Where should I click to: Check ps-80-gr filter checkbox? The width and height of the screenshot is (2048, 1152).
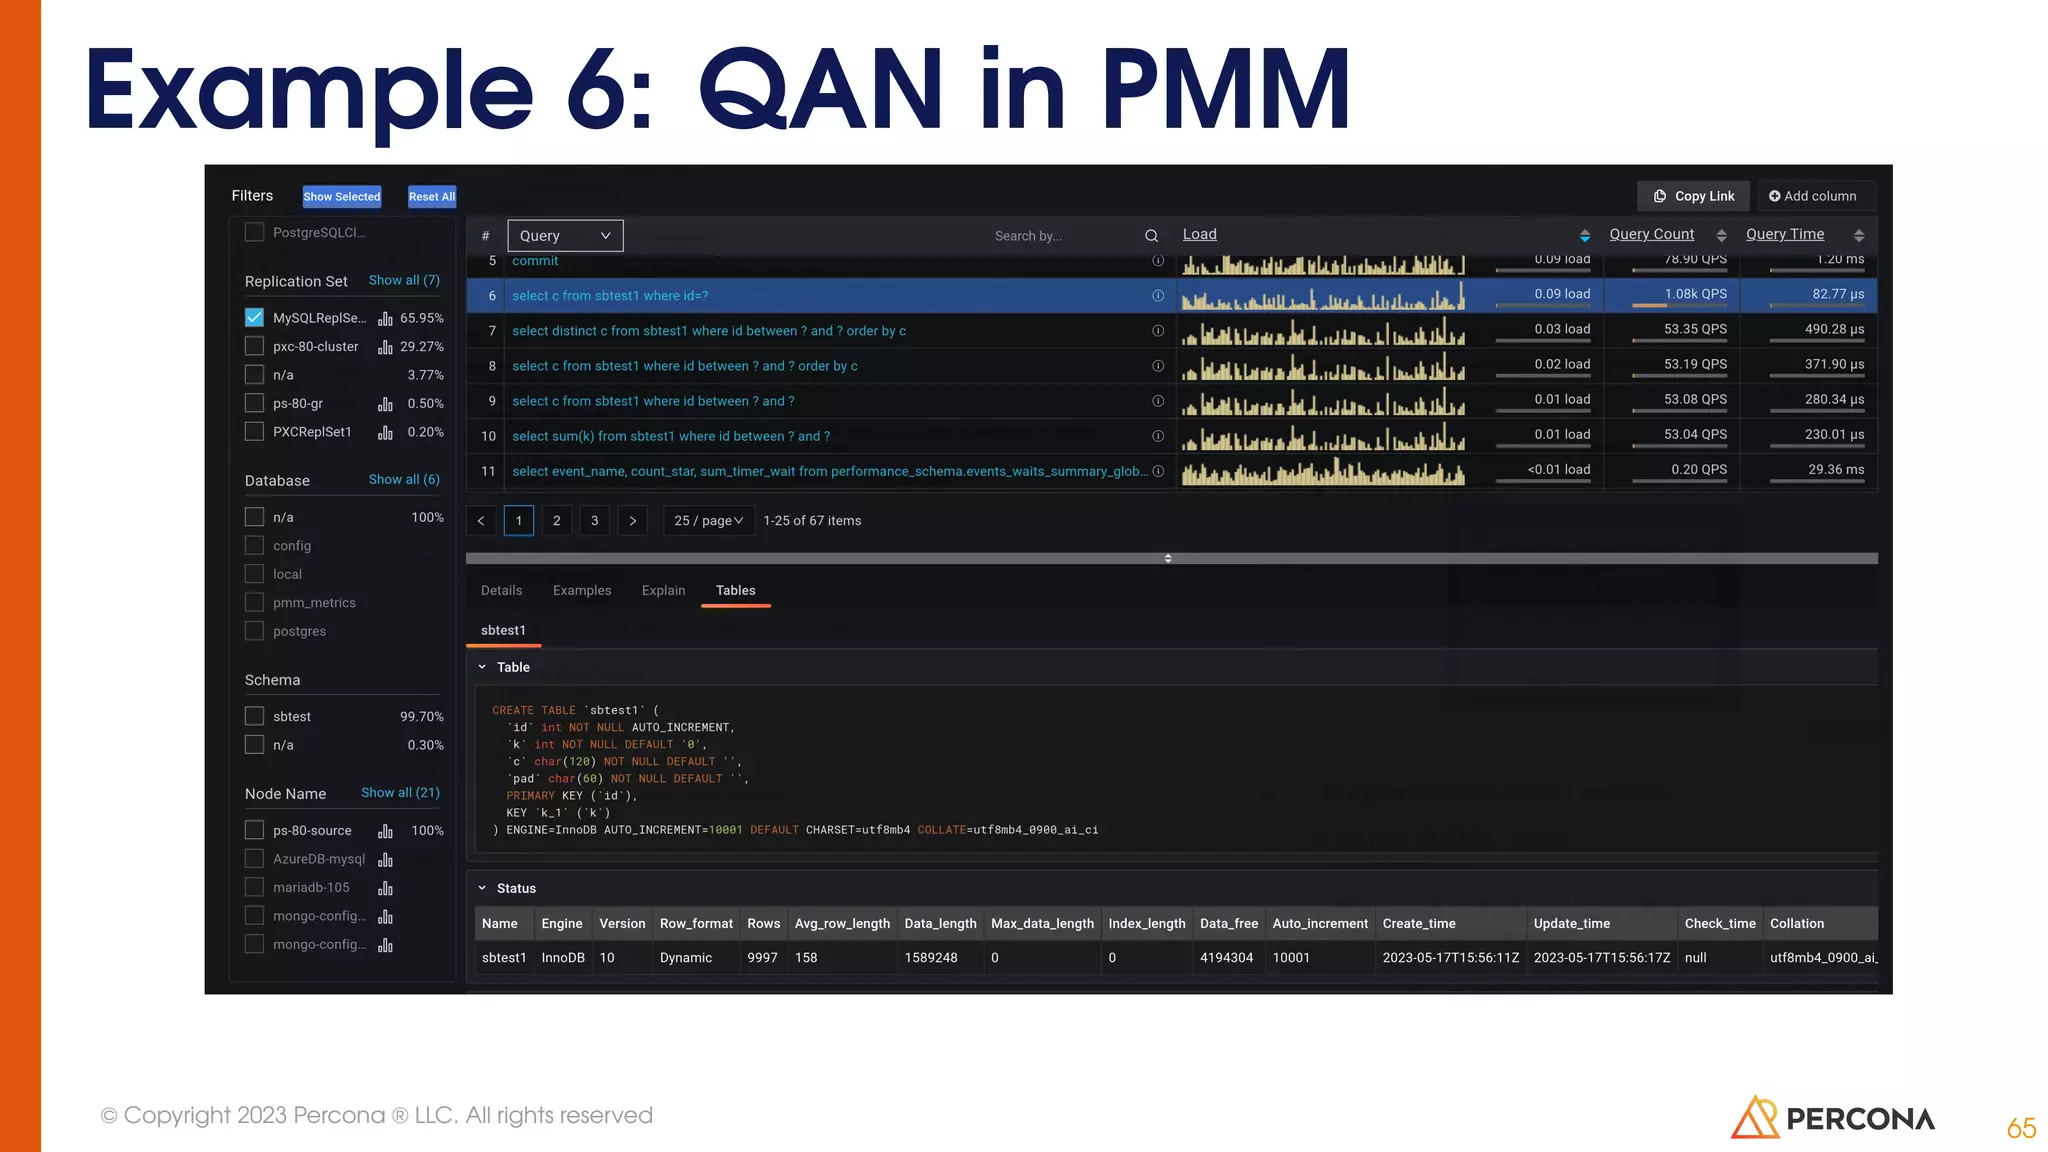point(254,403)
